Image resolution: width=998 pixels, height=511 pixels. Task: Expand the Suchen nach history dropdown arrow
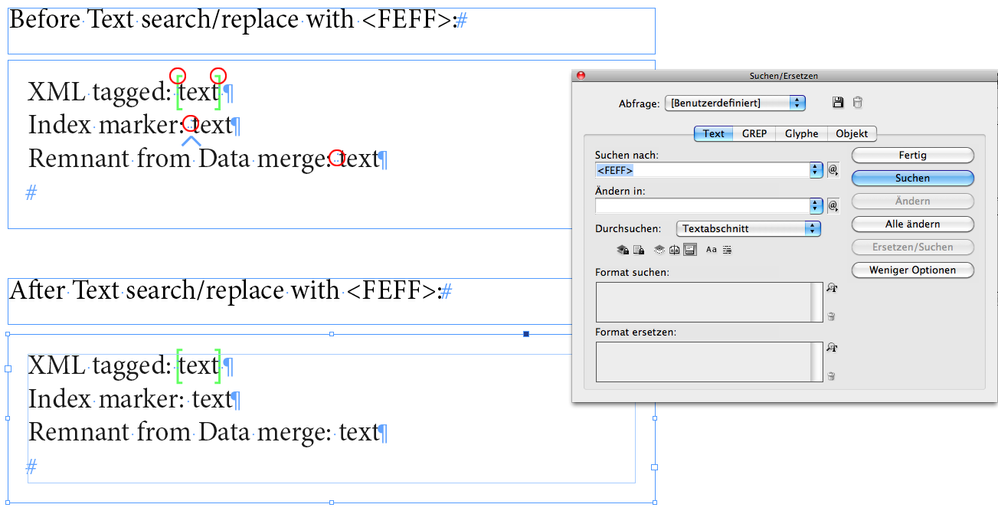(816, 170)
